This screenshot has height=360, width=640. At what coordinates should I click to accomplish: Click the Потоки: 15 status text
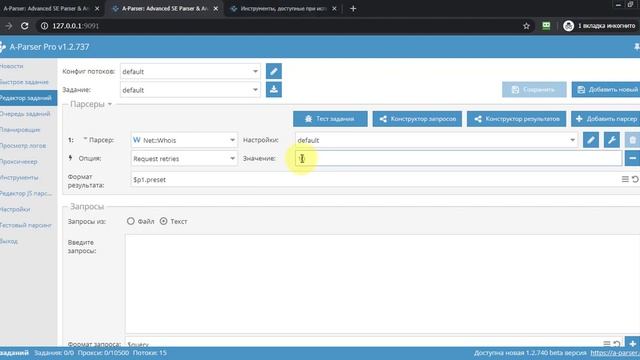150,353
